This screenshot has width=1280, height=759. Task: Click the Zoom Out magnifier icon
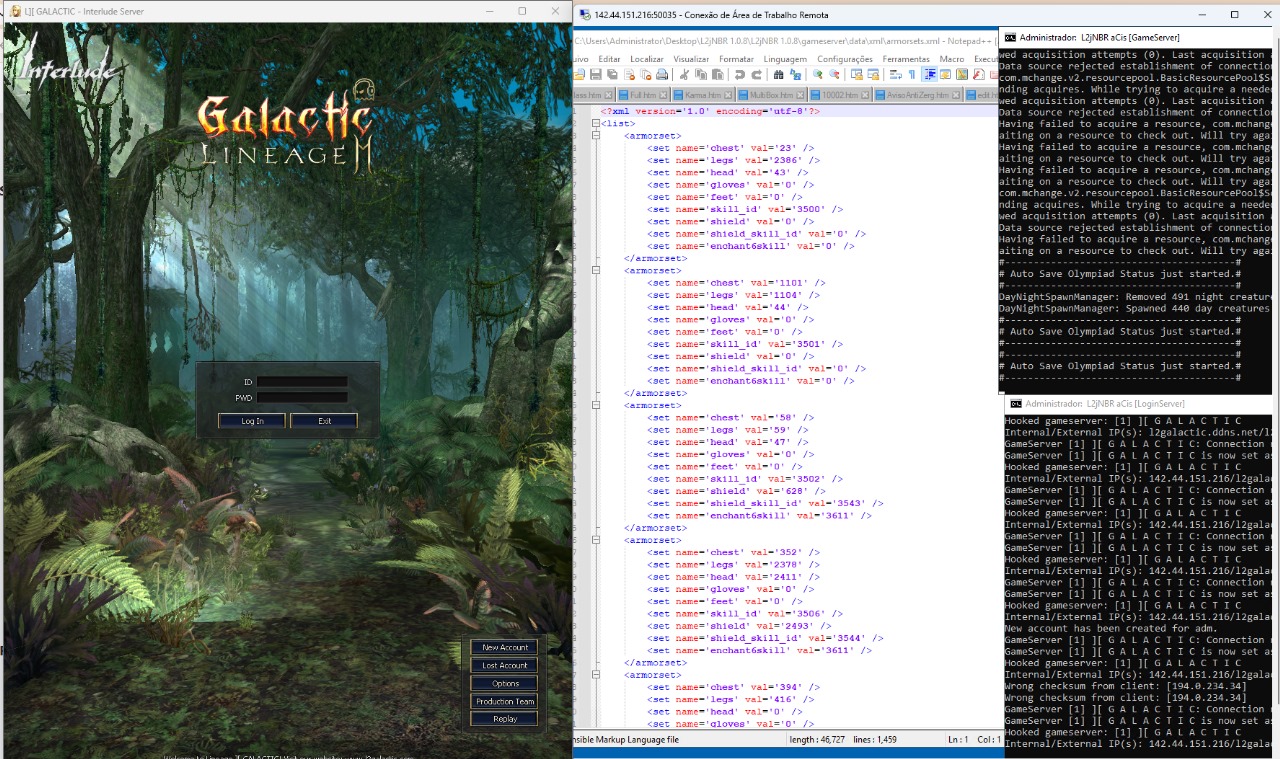(x=835, y=74)
